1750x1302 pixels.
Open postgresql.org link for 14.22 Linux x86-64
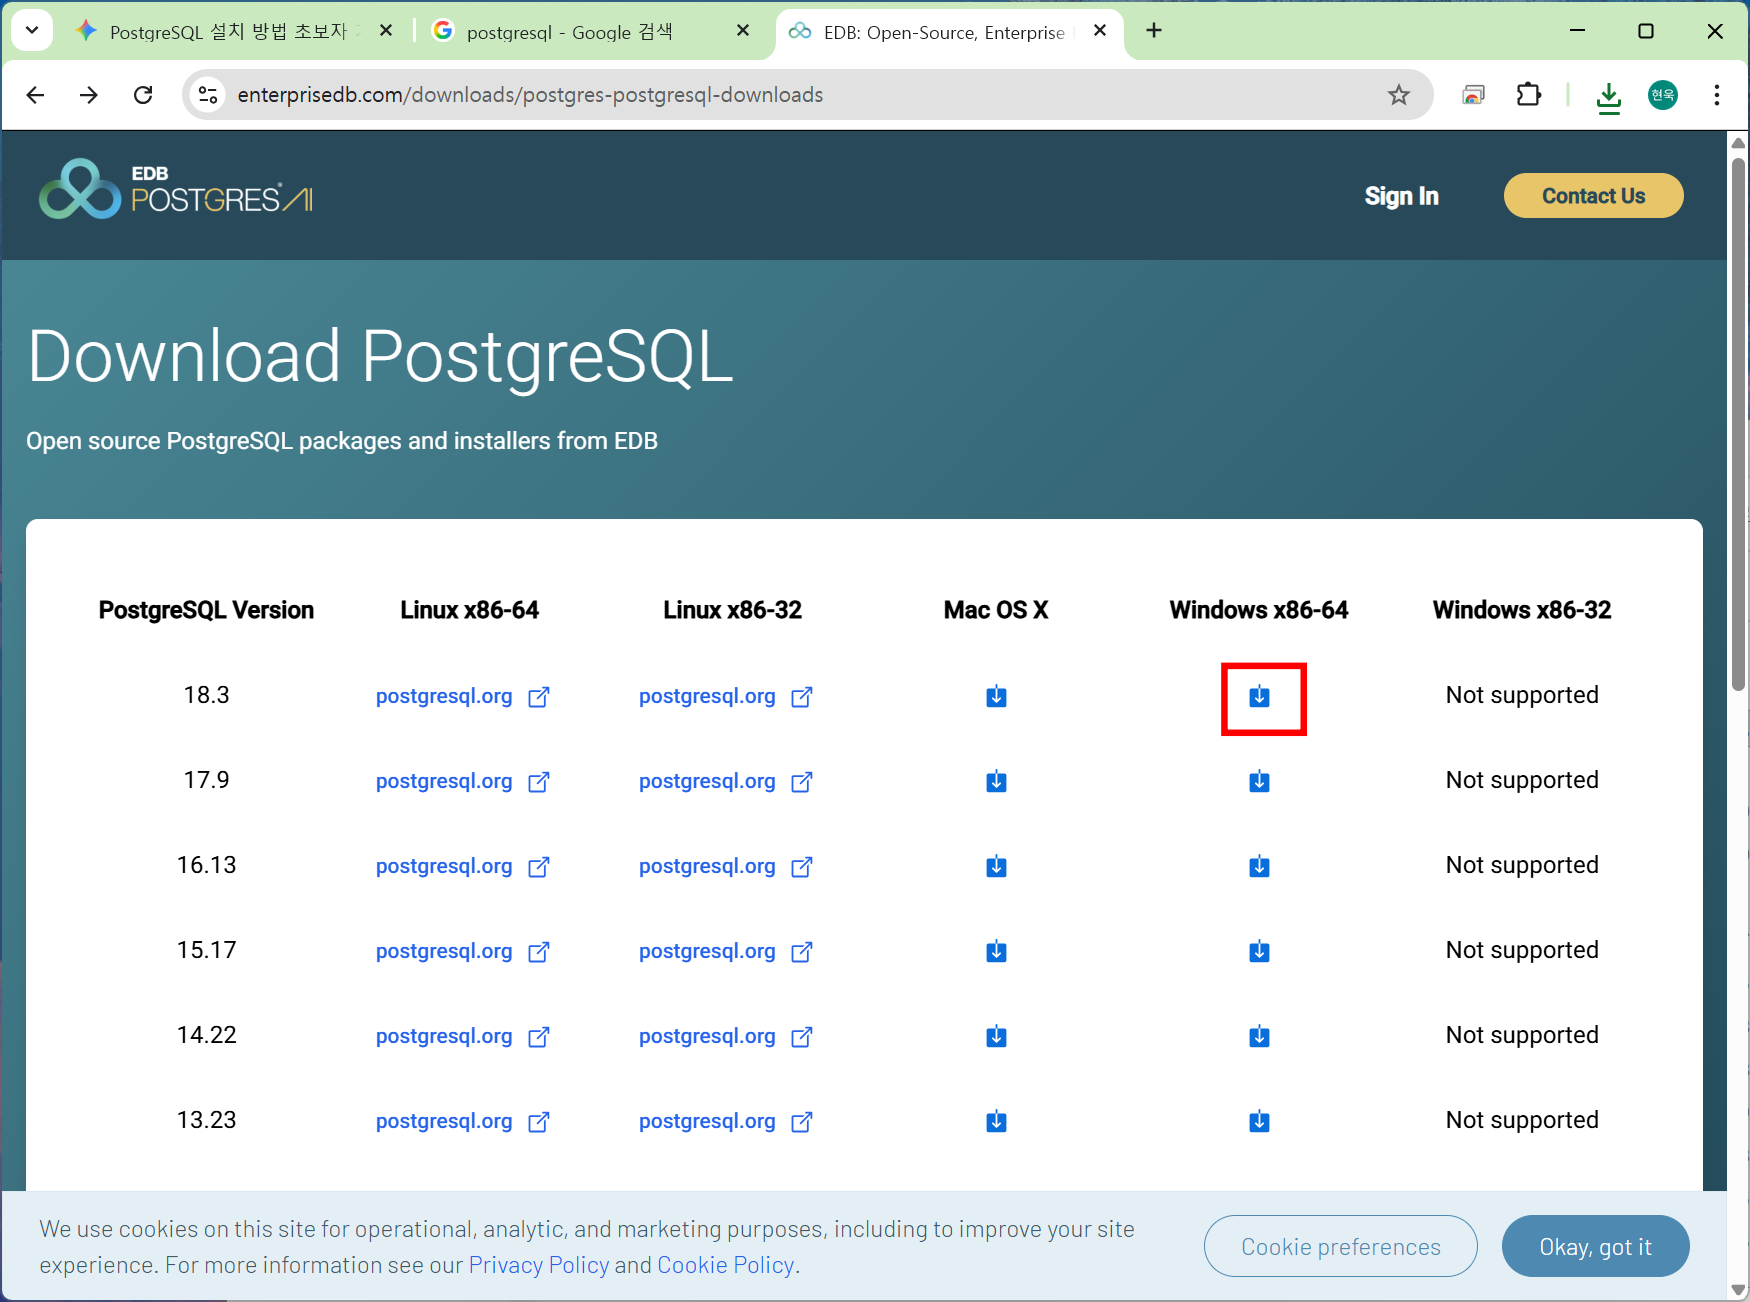pyautogui.click(x=444, y=1036)
